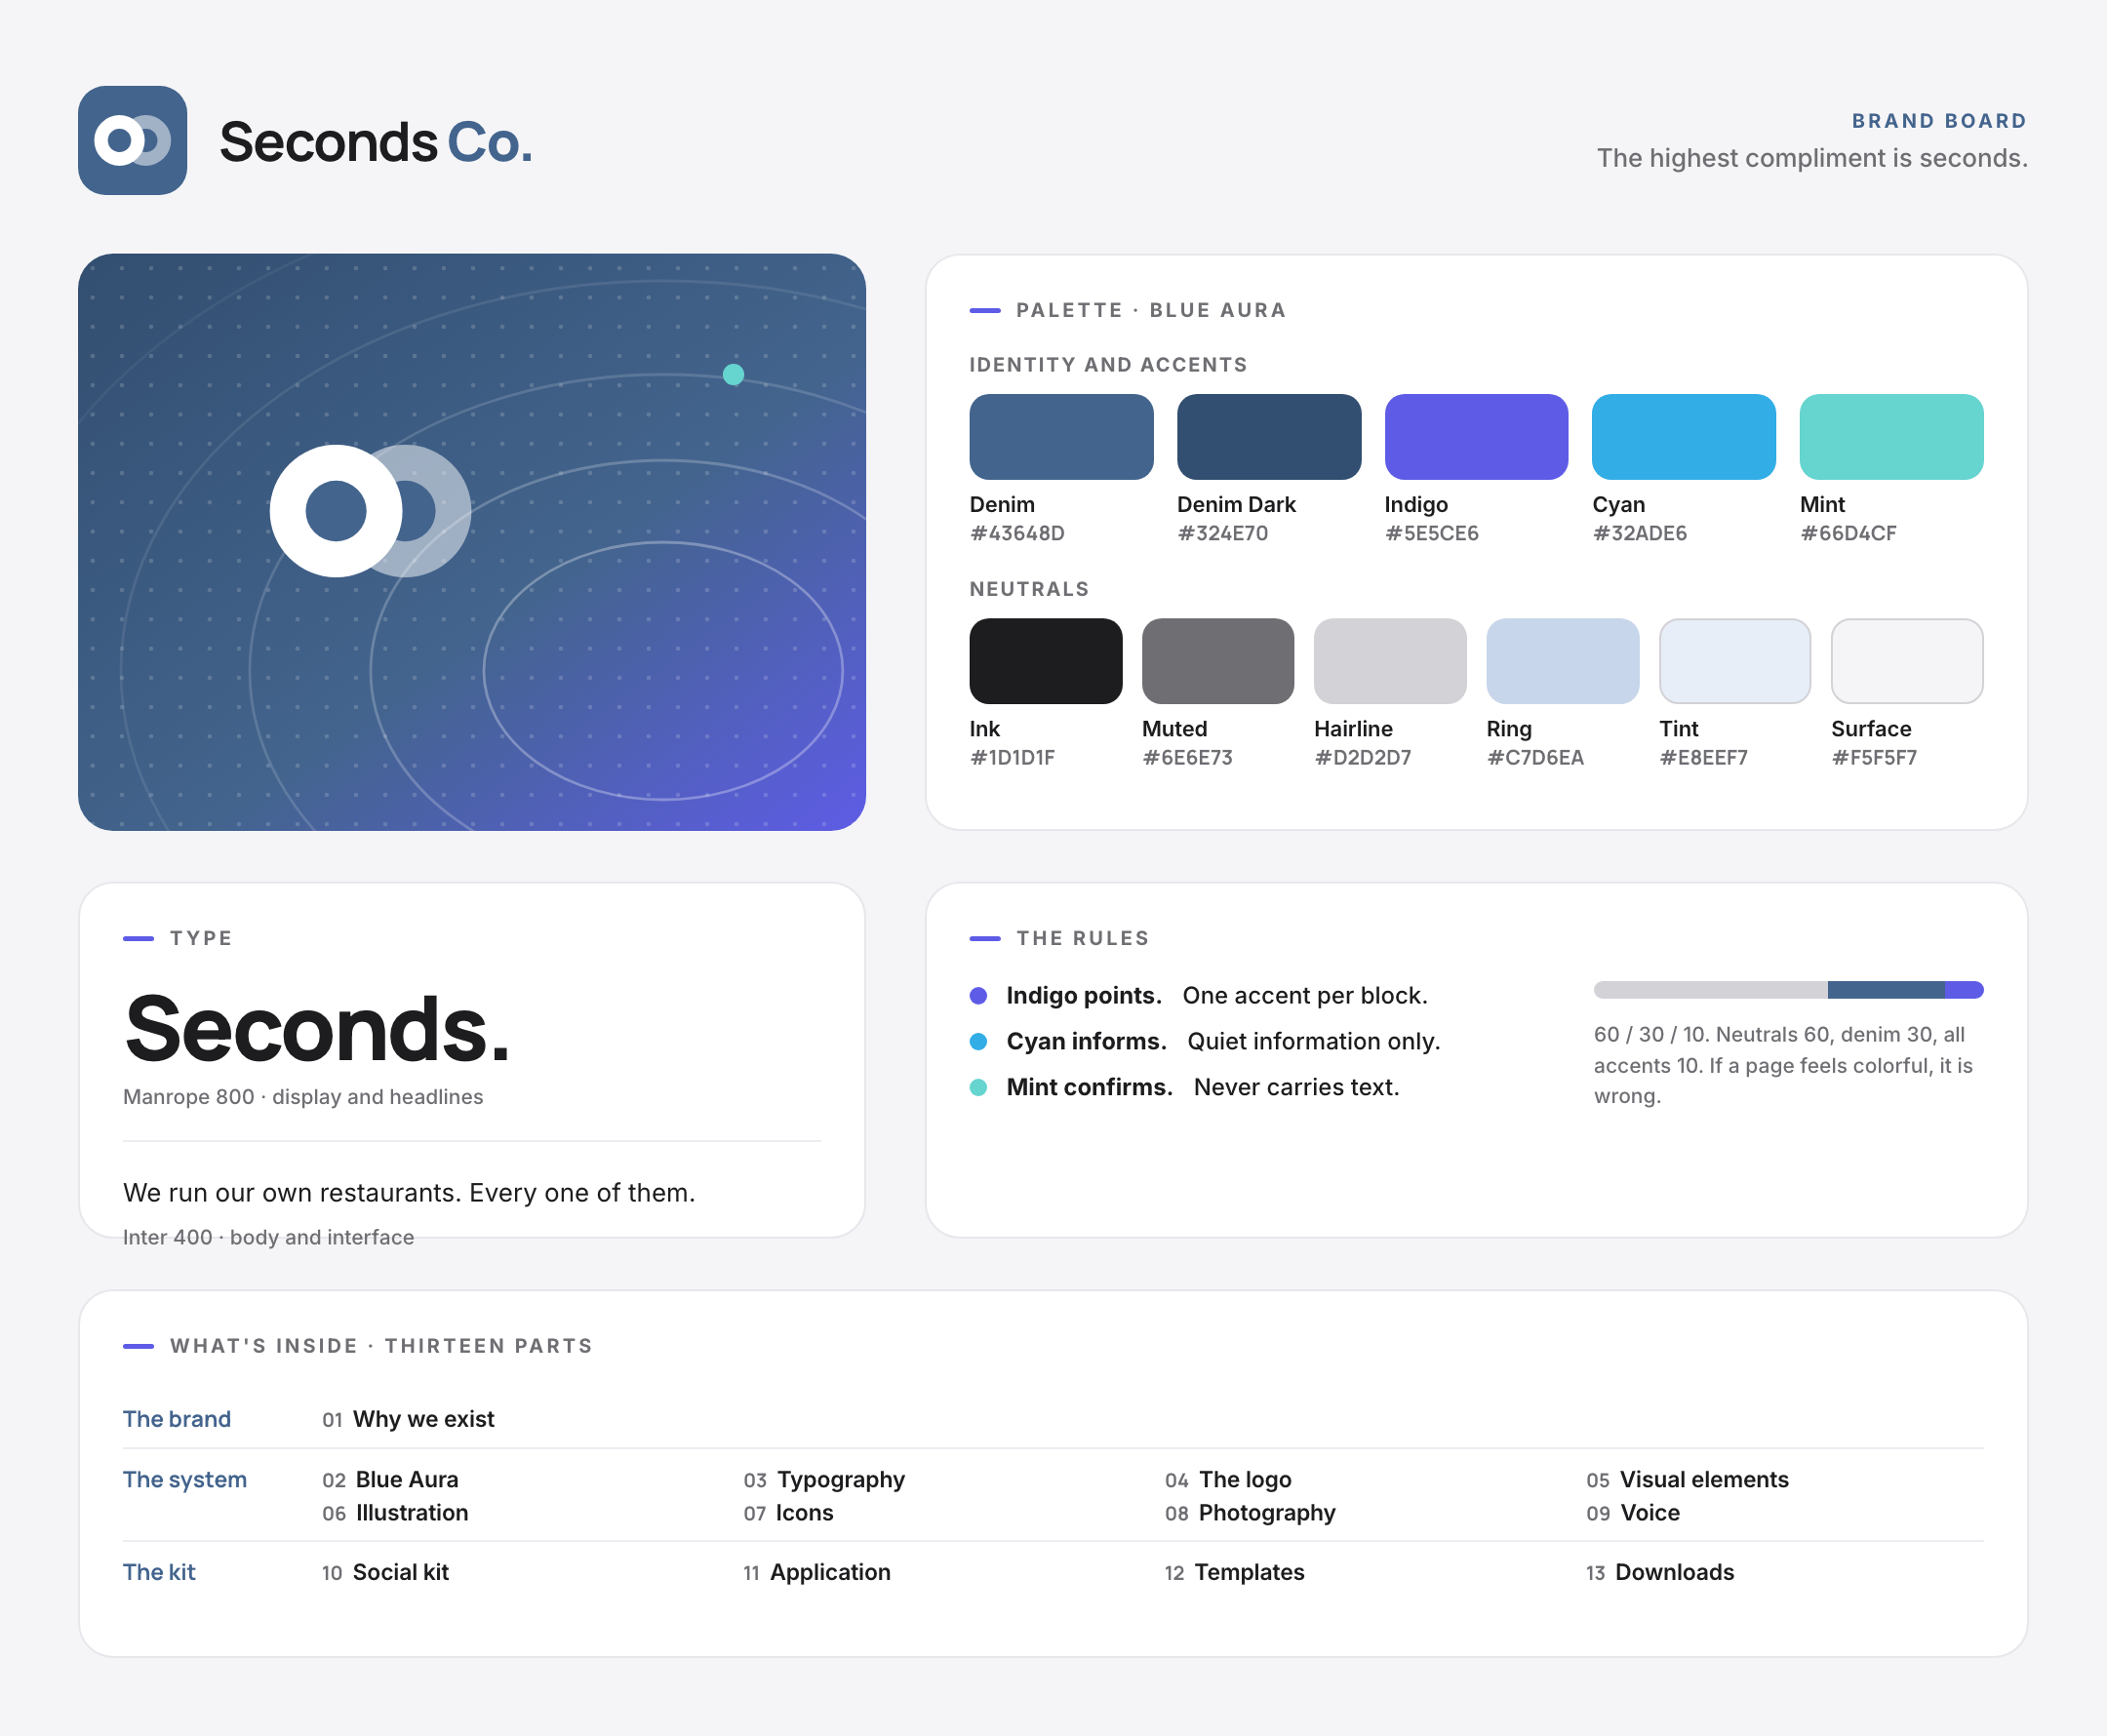
Task: Open 03 Typography
Action: point(824,1480)
